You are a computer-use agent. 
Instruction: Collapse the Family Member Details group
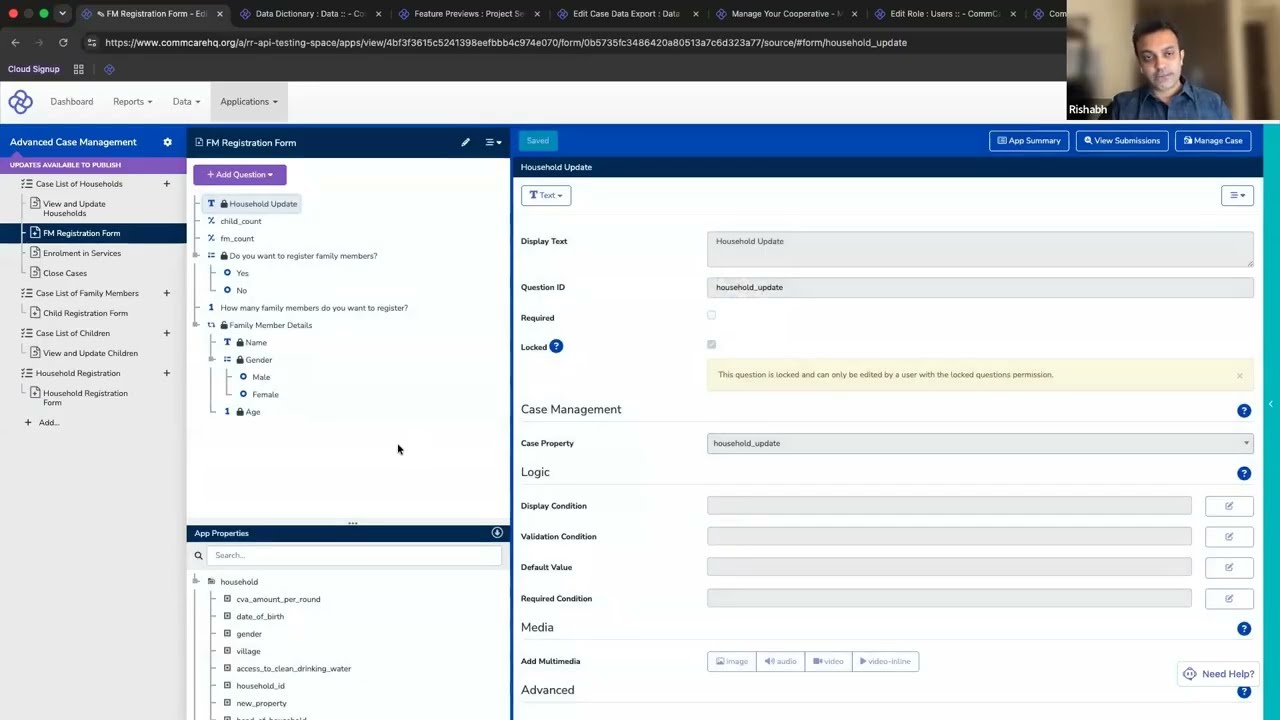pyautogui.click(x=196, y=325)
